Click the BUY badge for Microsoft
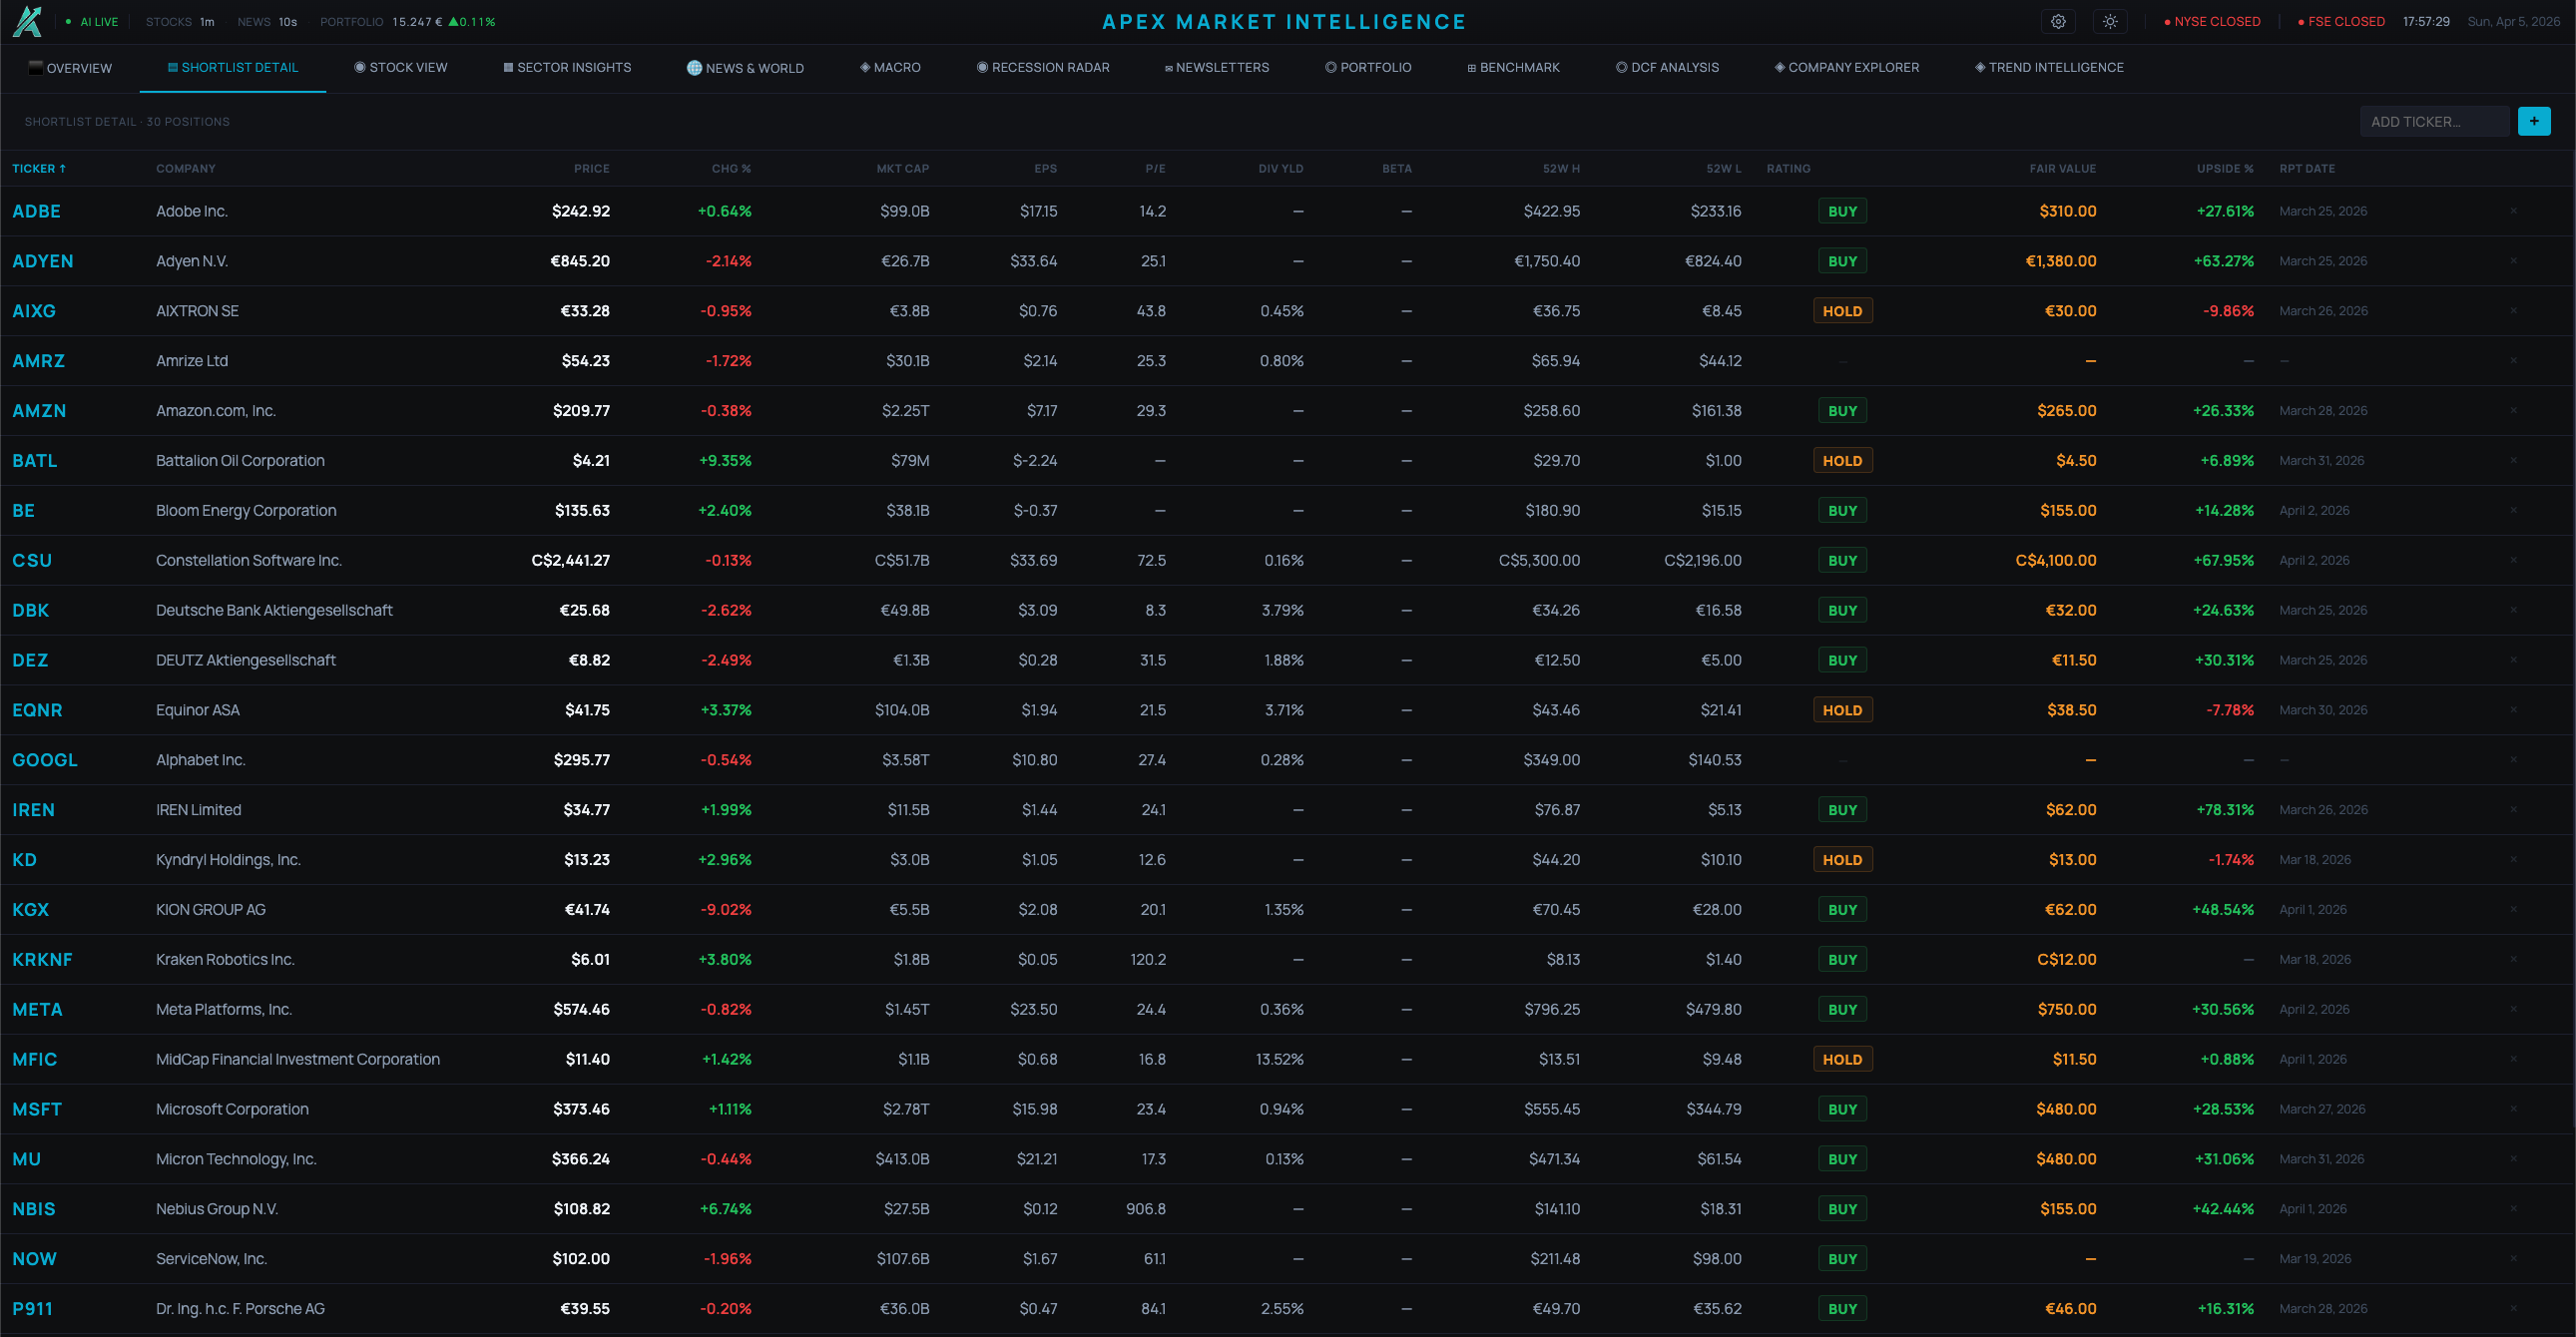 1842,1109
